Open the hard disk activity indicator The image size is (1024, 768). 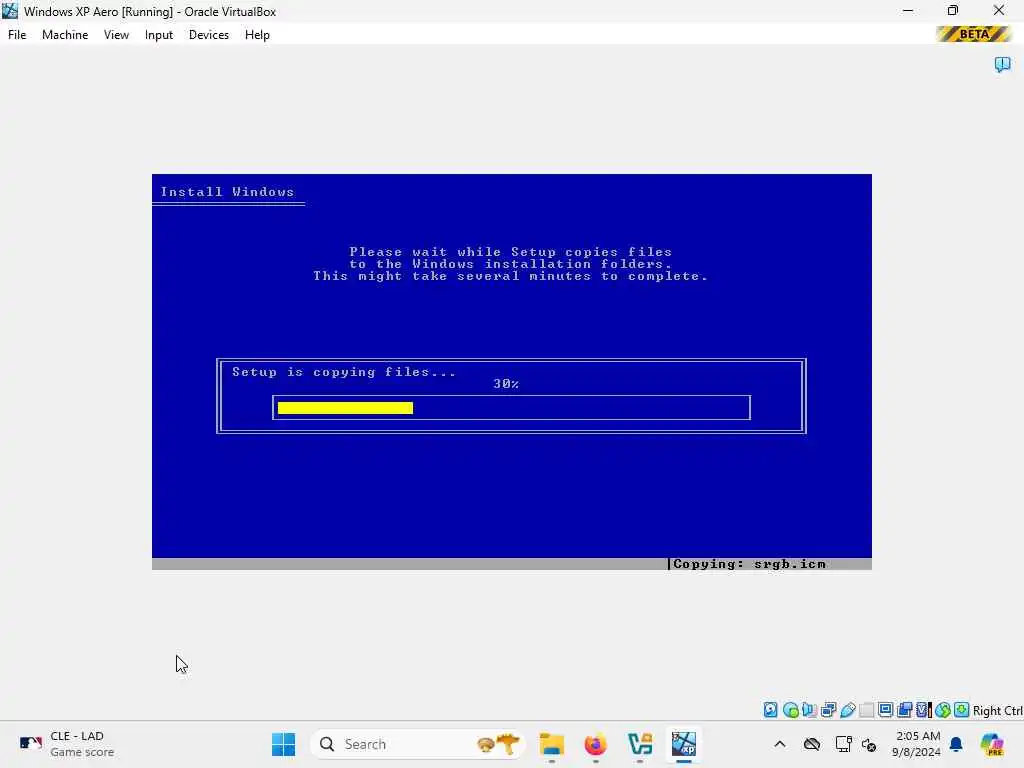[x=771, y=710]
